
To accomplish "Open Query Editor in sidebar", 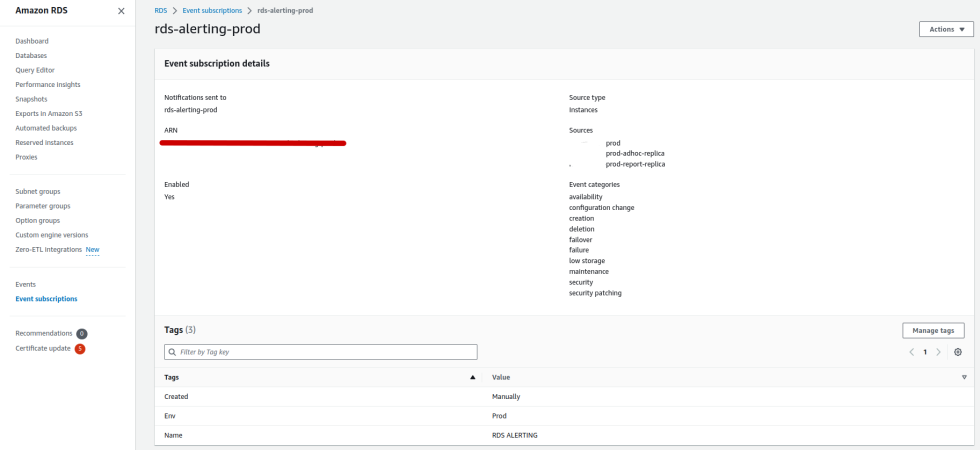I will point(35,70).
